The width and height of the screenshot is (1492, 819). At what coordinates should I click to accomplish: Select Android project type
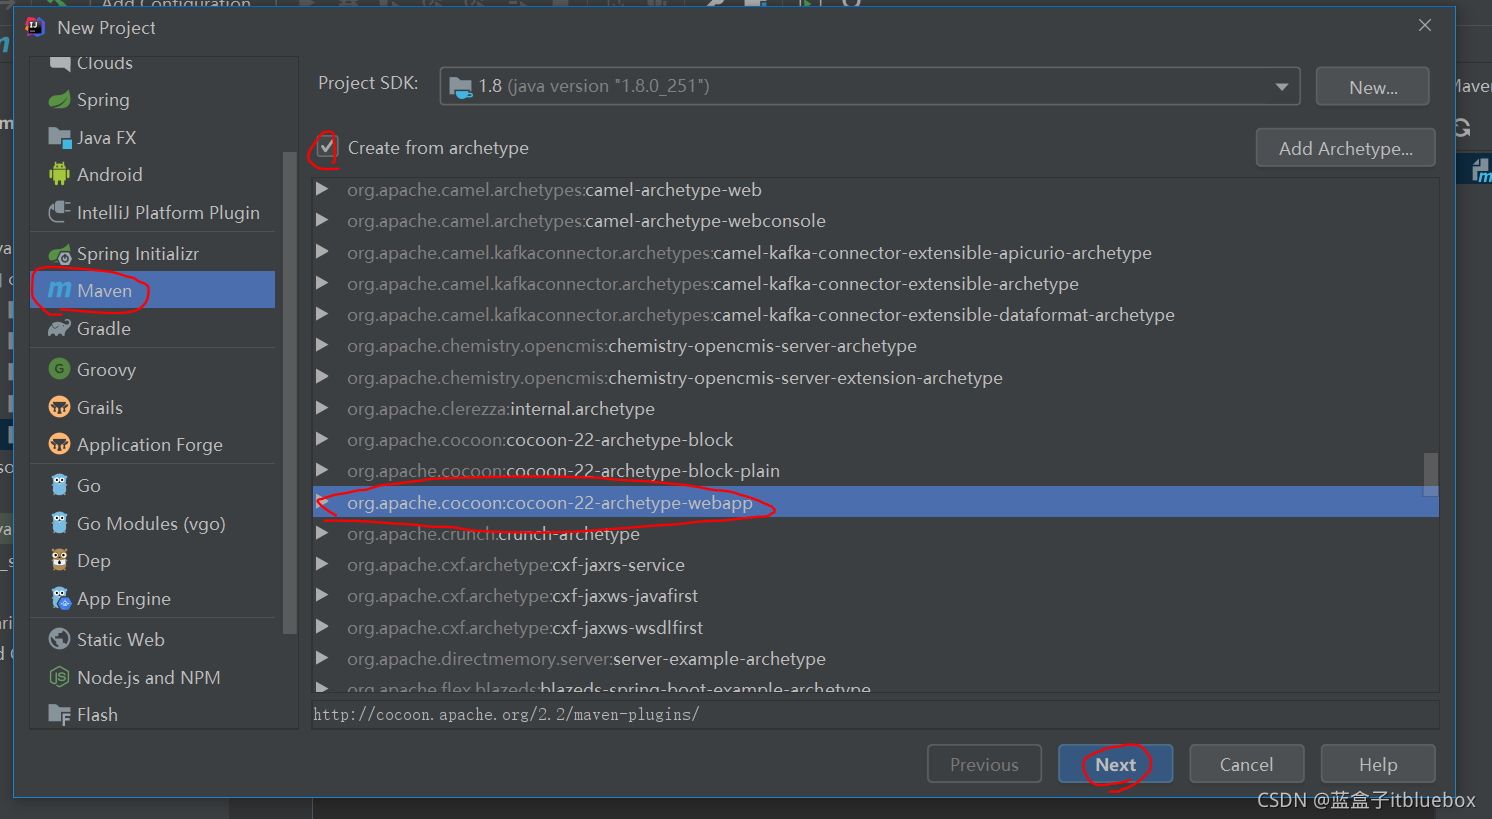(154, 175)
